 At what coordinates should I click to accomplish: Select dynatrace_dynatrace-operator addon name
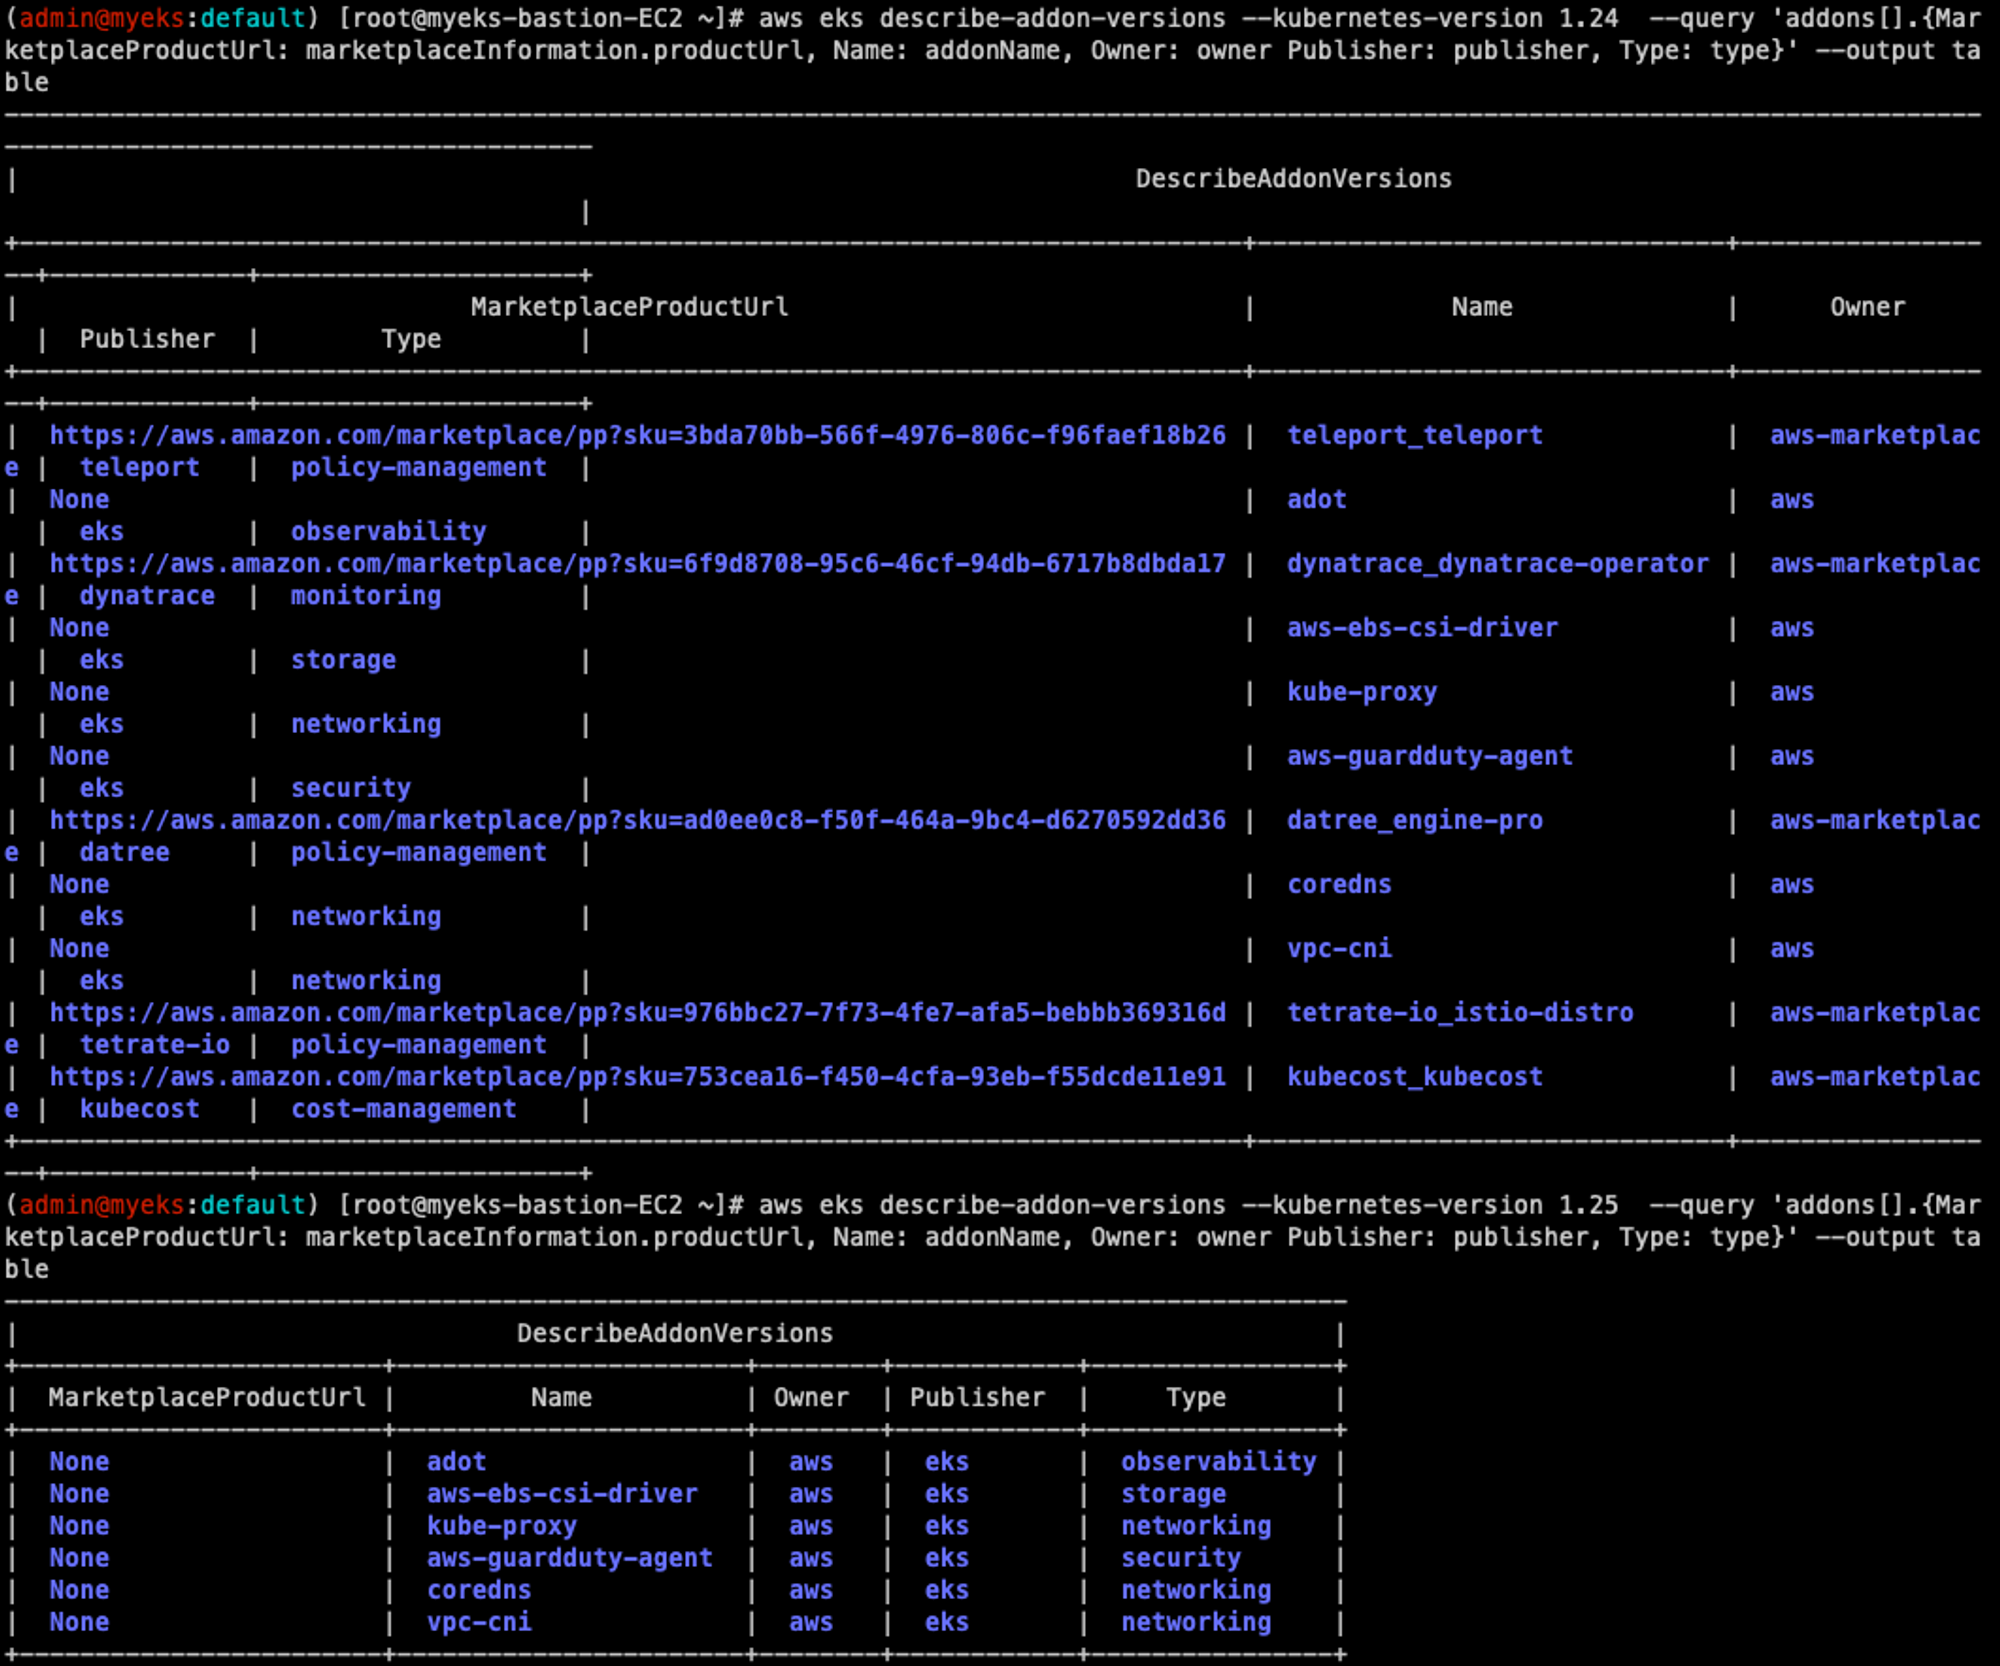click(1497, 564)
